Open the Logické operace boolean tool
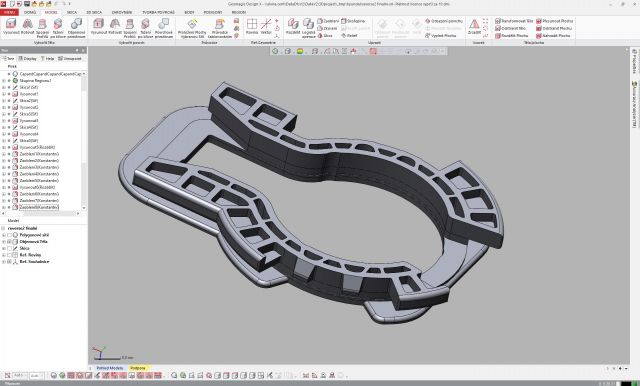 pos(308,28)
